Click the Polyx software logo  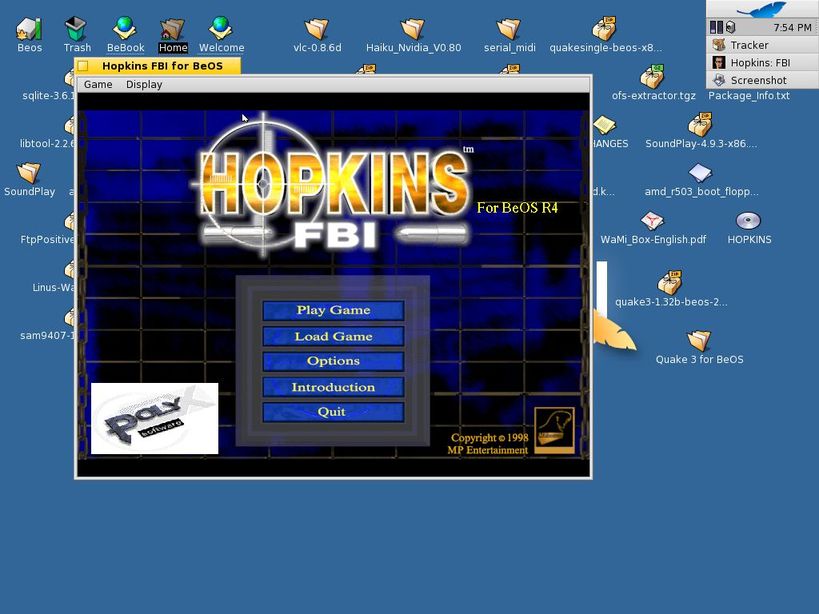155,418
